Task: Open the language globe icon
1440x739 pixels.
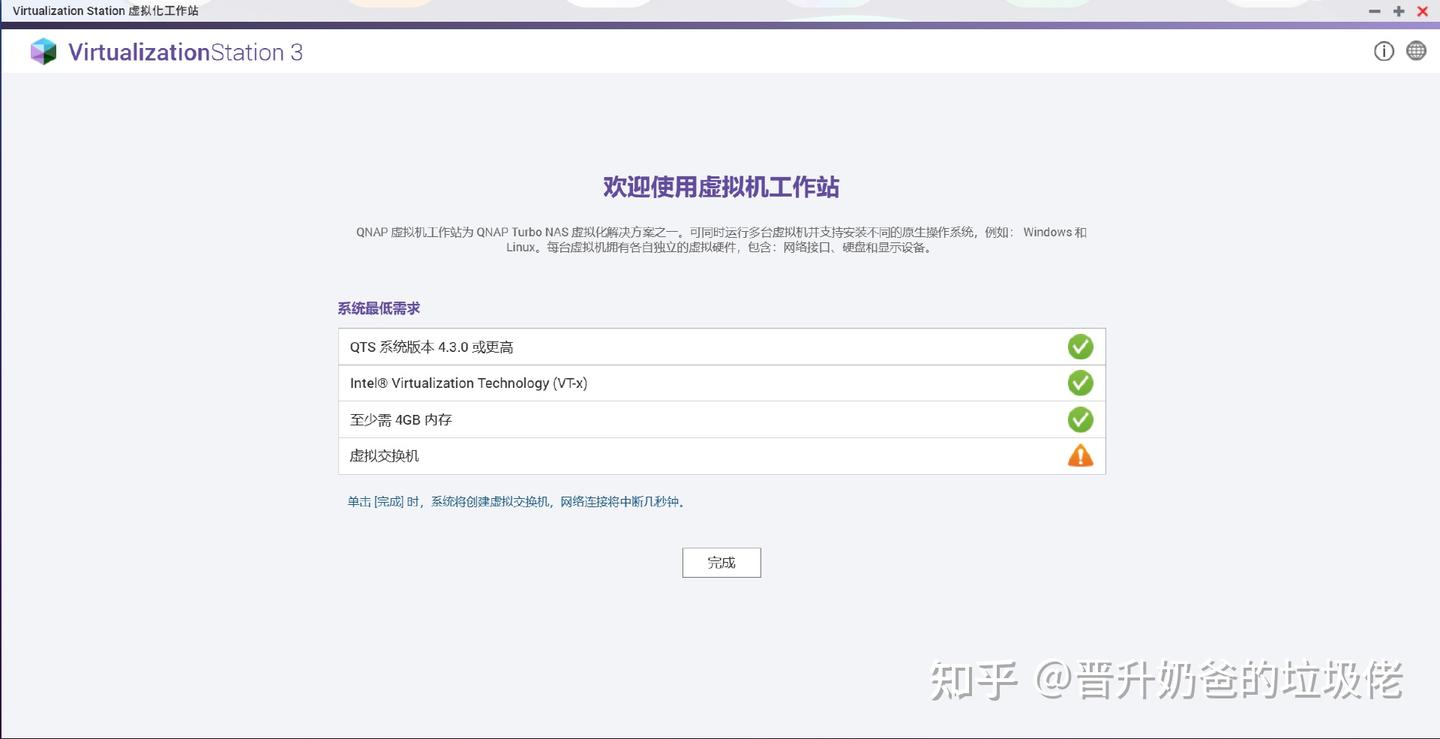Action: click(x=1416, y=50)
